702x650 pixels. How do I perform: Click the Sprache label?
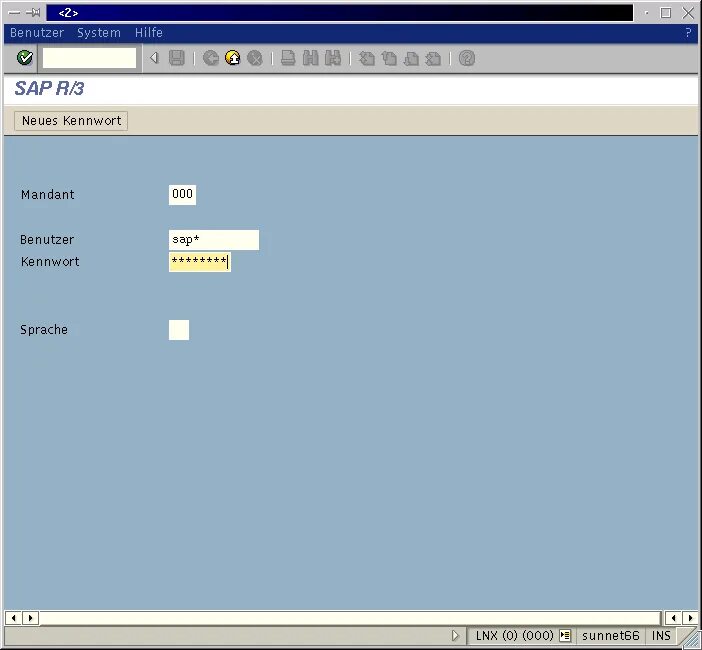pos(44,330)
